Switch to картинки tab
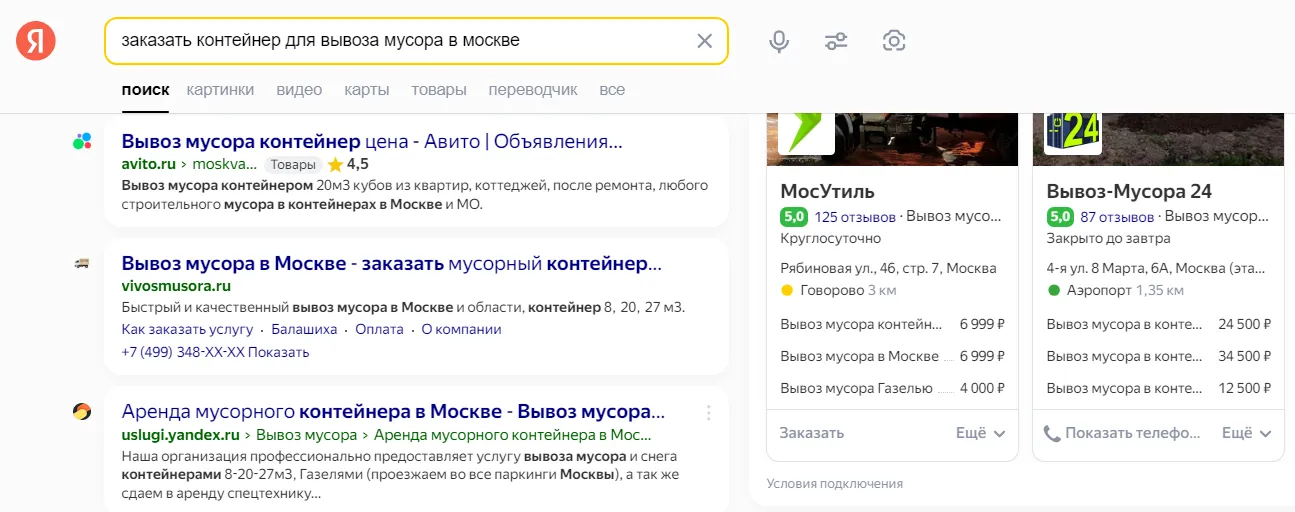The width and height of the screenshot is (1295, 512). pos(220,90)
